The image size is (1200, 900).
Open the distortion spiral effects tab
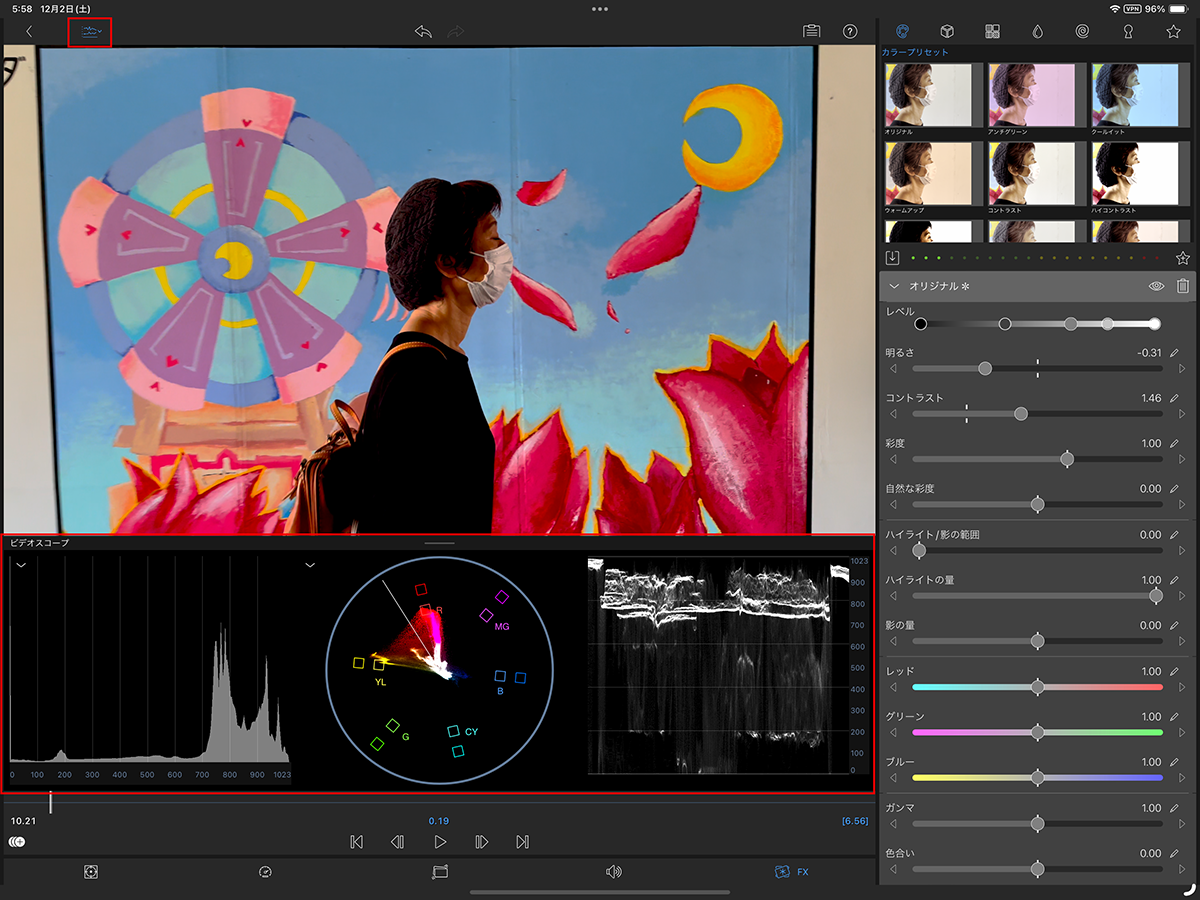[x=1082, y=31]
